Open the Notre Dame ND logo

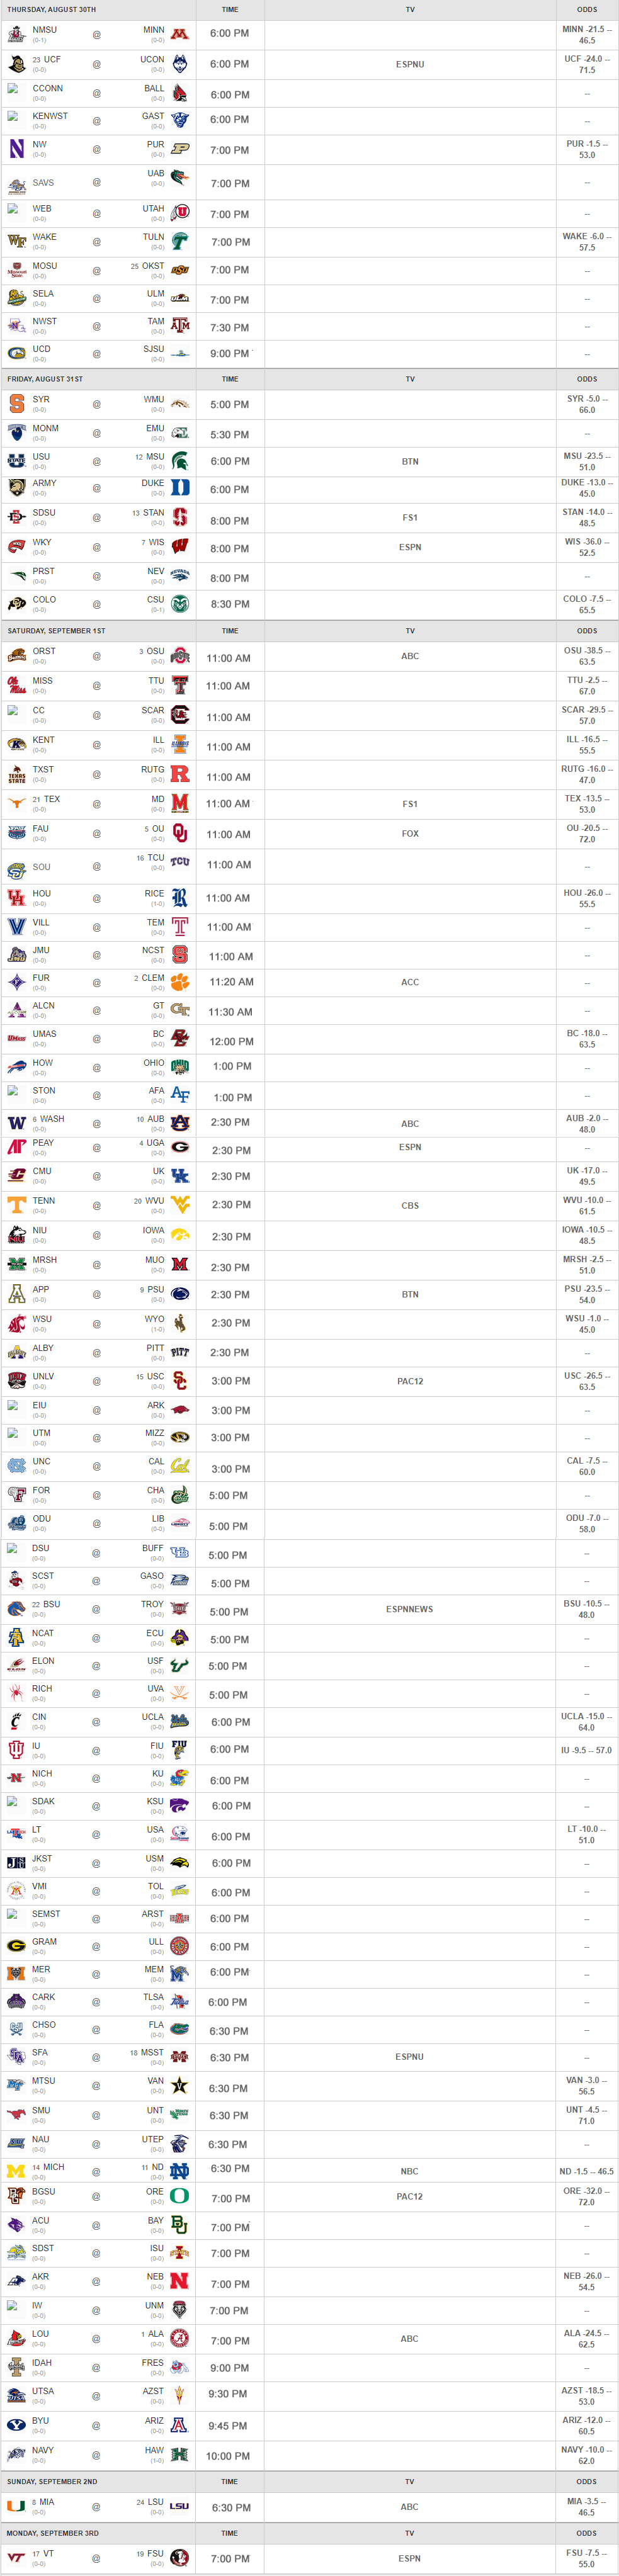point(180,2171)
